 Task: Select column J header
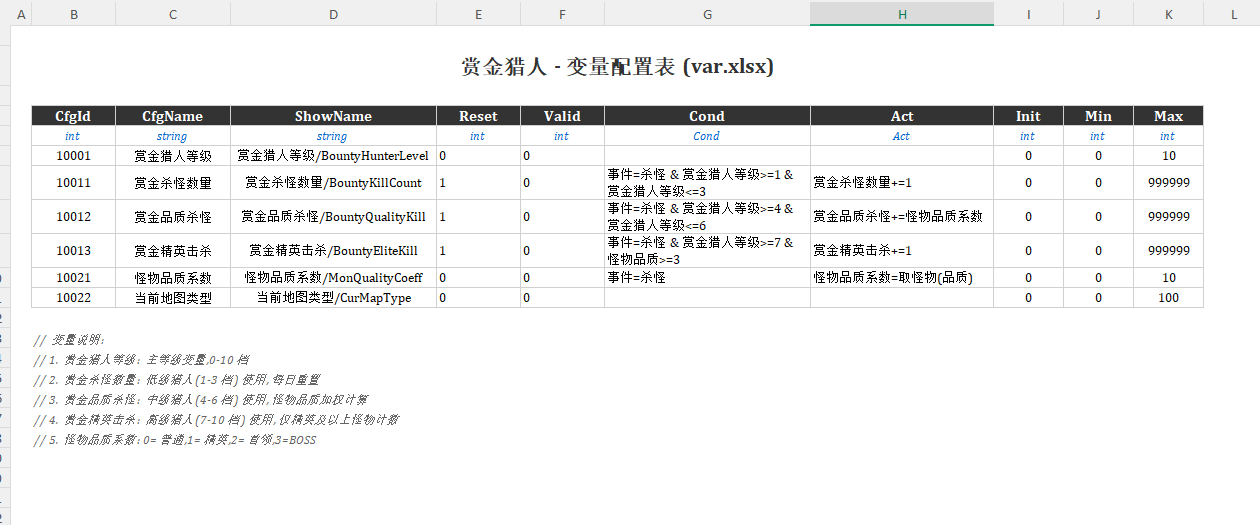[1098, 13]
